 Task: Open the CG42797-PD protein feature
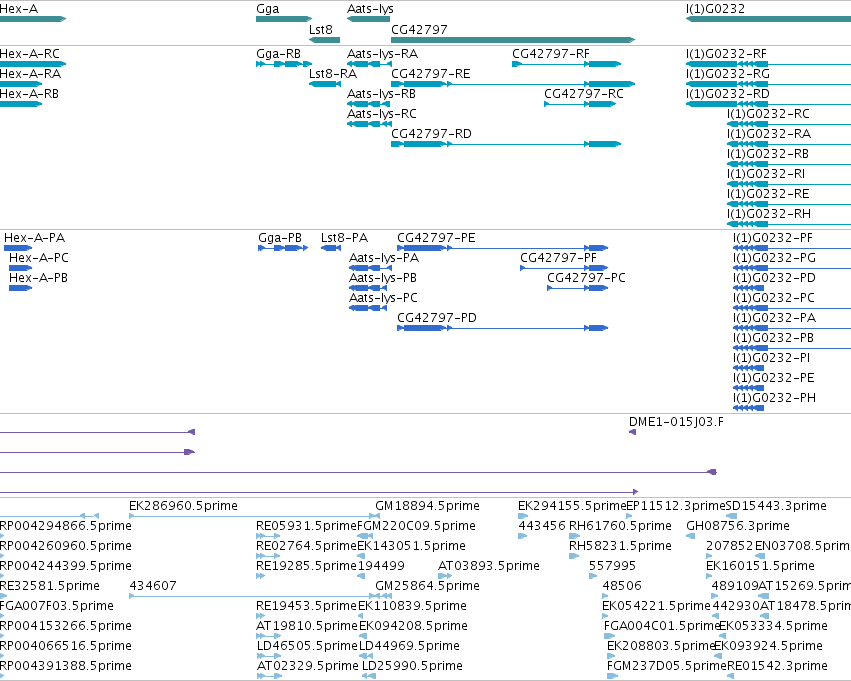[x=503, y=328]
